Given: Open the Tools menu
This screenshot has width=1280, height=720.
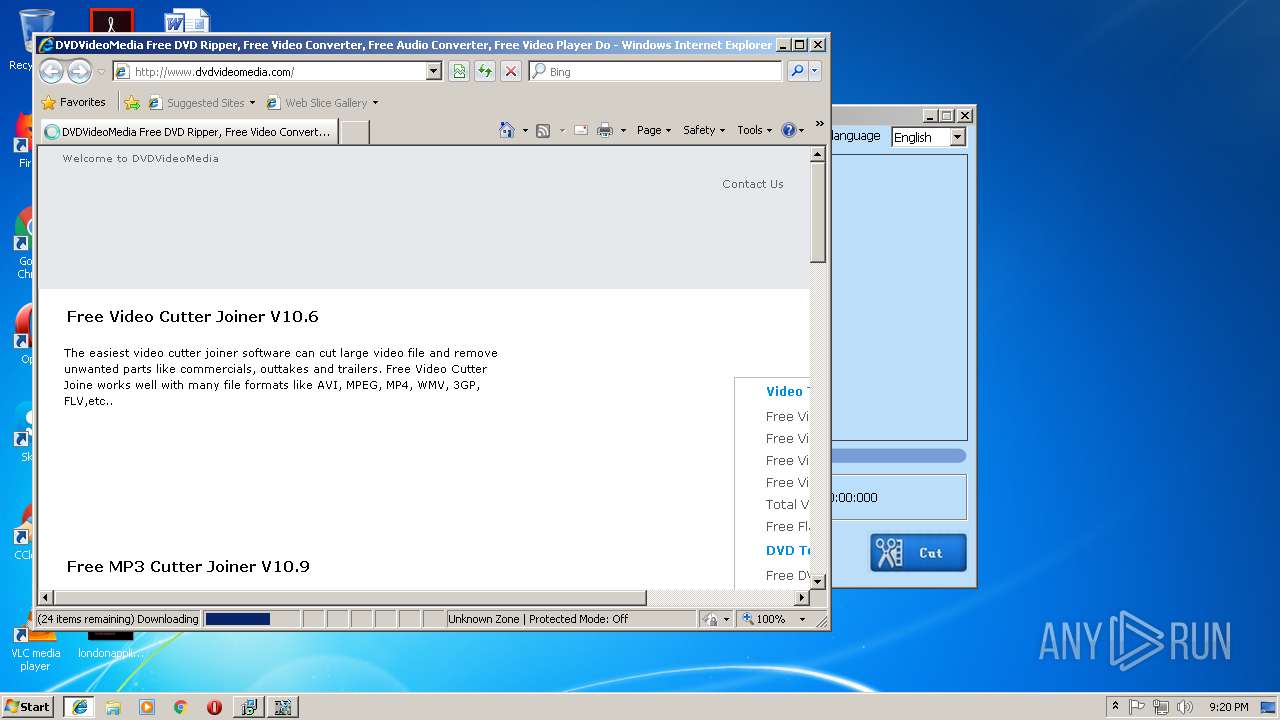Looking at the screenshot, I should (x=754, y=130).
